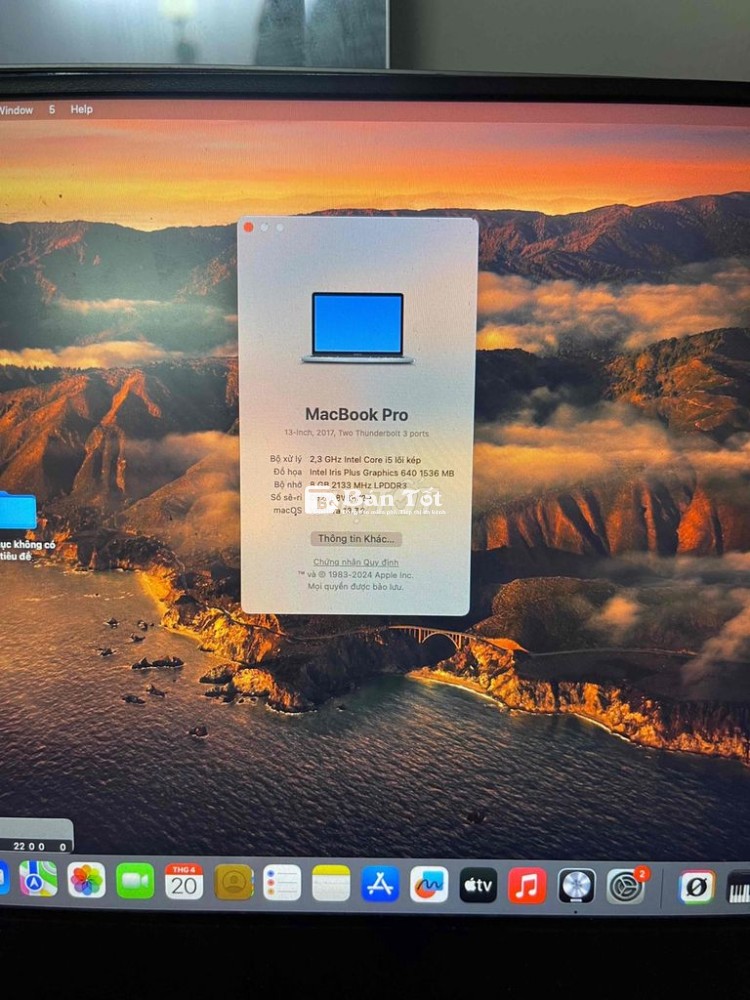Open Reminders from the Dock
750x1000 pixels.
[282, 883]
